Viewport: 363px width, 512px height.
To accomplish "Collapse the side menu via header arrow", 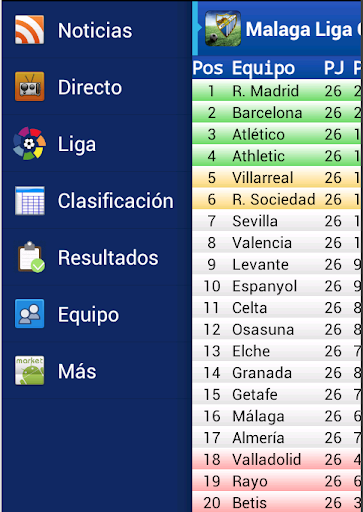I will pyautogui.click(x=199, y=29).
